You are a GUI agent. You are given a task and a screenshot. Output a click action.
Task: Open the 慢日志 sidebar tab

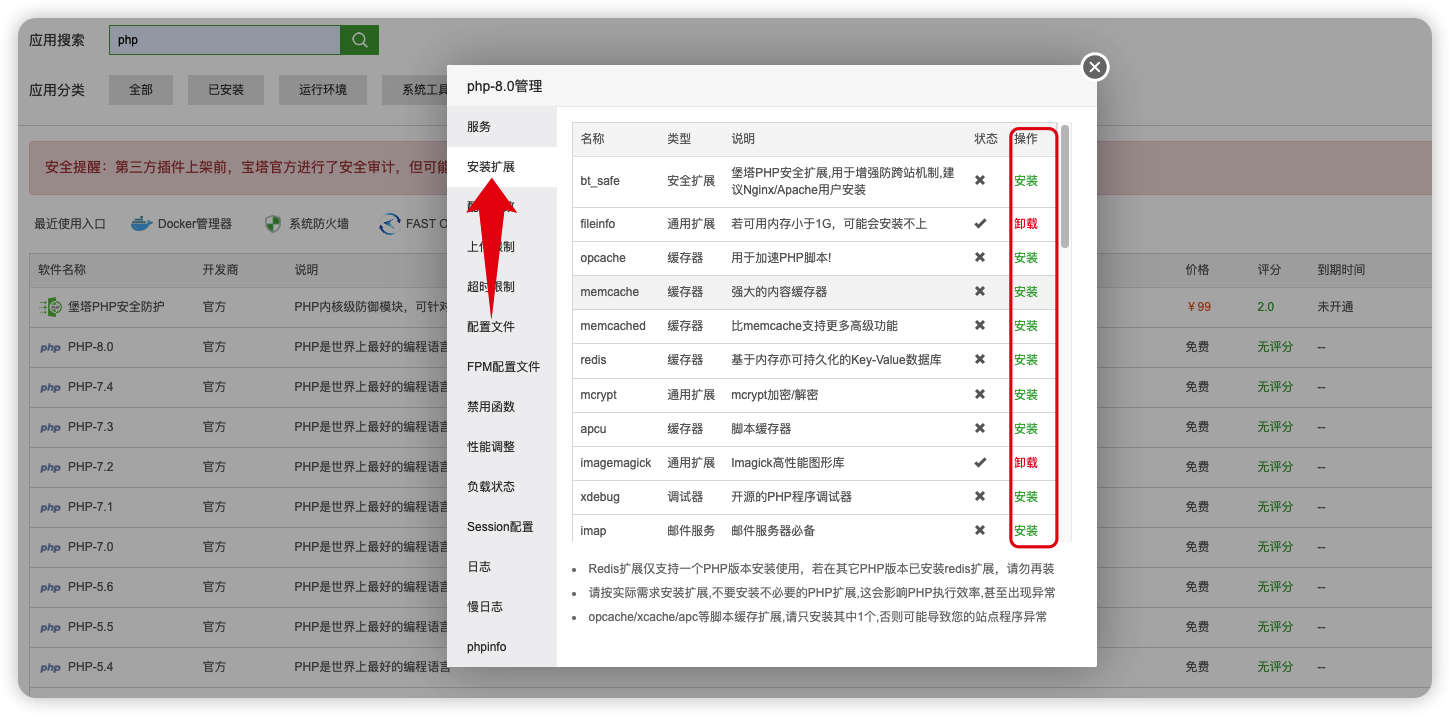pyautogui.click(x=502, y=607)
